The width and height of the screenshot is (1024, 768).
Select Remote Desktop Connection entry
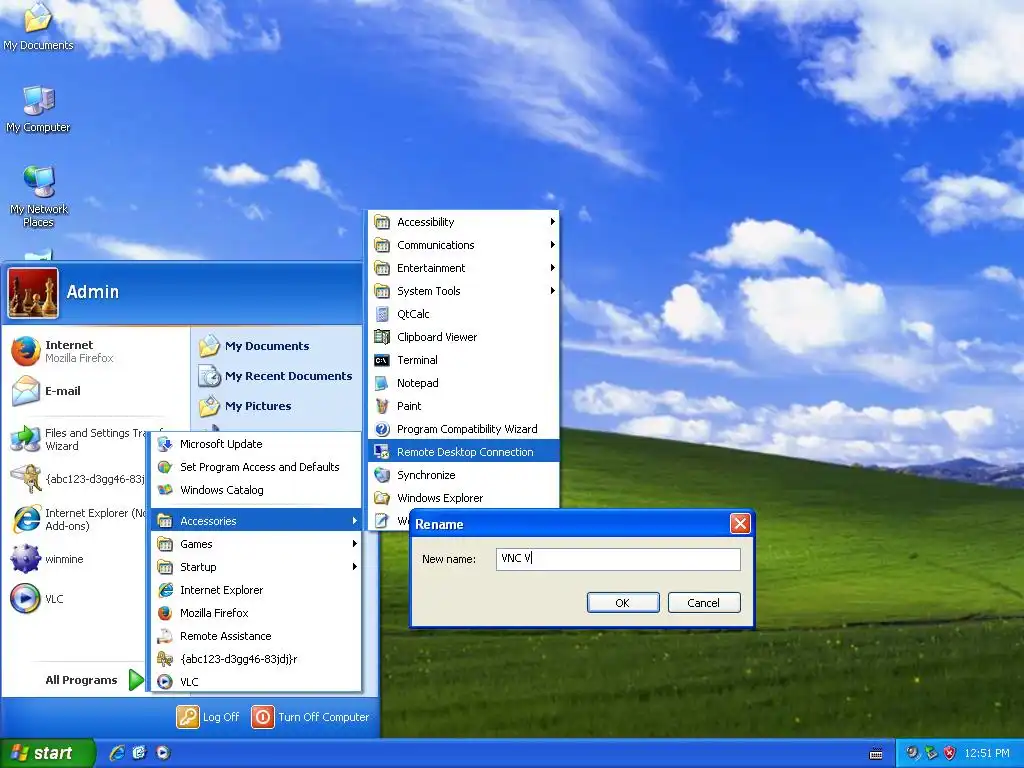point(464,452)
